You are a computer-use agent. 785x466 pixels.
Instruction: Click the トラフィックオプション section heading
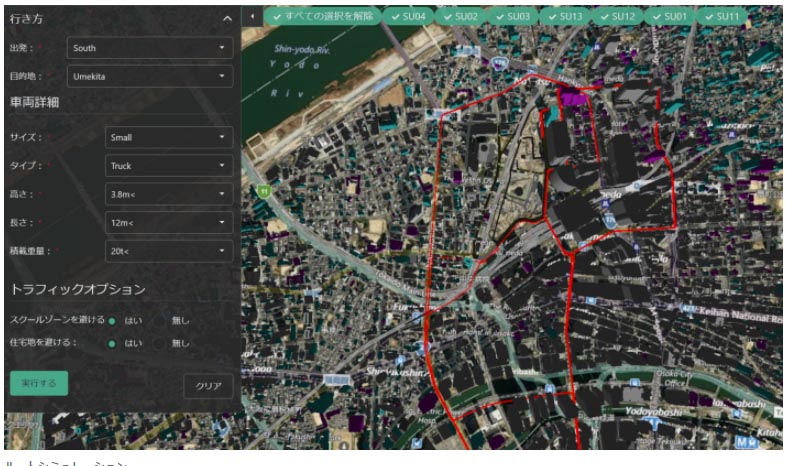[78, 289]
